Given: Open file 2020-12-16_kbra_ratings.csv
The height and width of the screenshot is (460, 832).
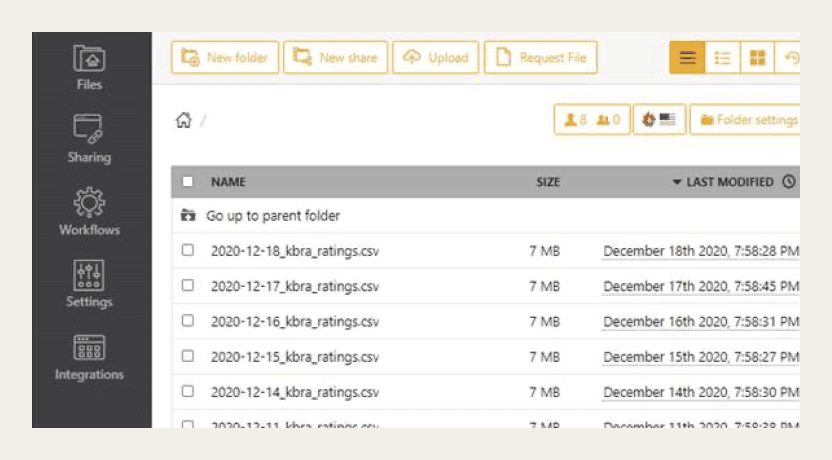Looking at the screenshot, I should pos(295,322).
